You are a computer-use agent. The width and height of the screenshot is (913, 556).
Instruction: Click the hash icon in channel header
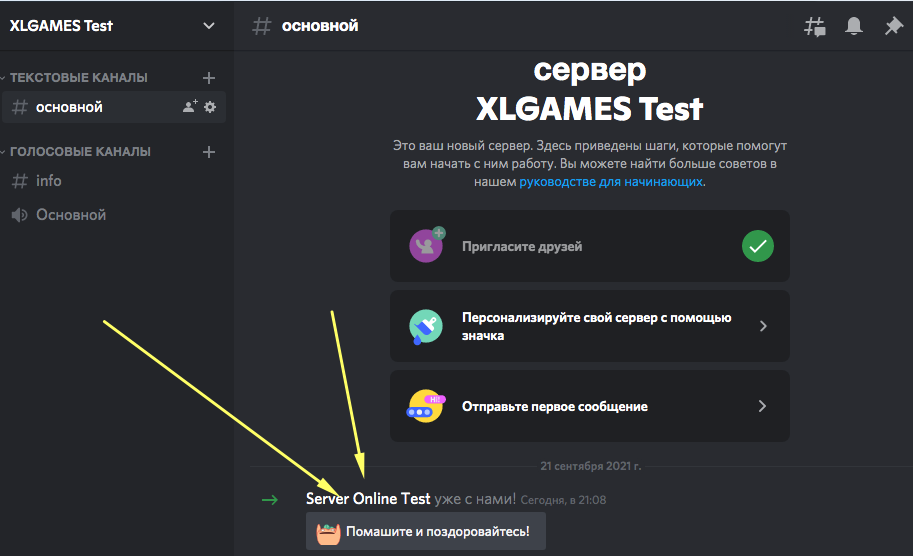click(x=261, y=26)
